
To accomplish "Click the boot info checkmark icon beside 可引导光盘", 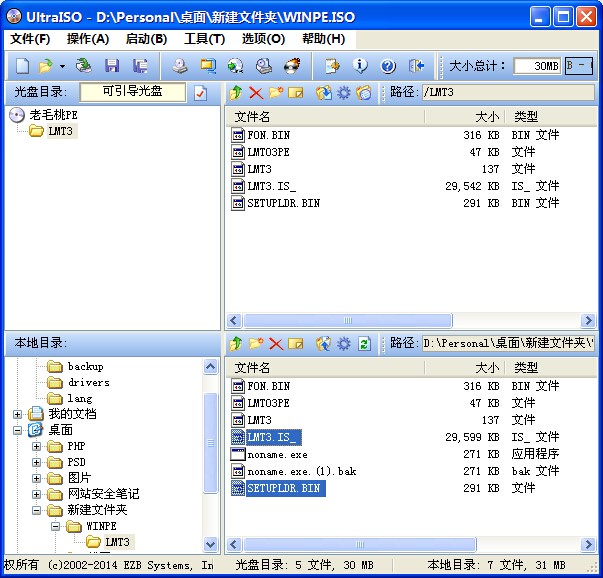I will click(x=200, y=93).
